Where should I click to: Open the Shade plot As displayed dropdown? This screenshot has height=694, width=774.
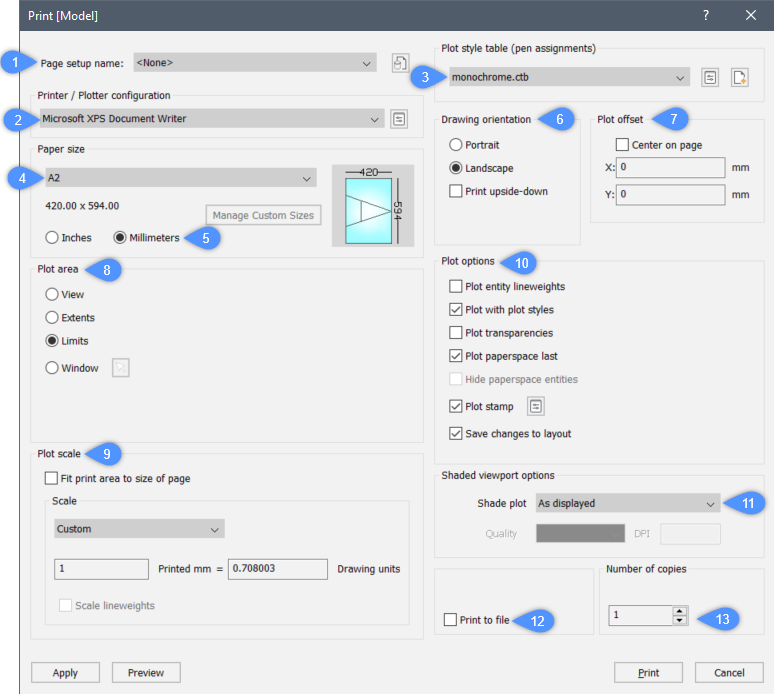(628, 503)
